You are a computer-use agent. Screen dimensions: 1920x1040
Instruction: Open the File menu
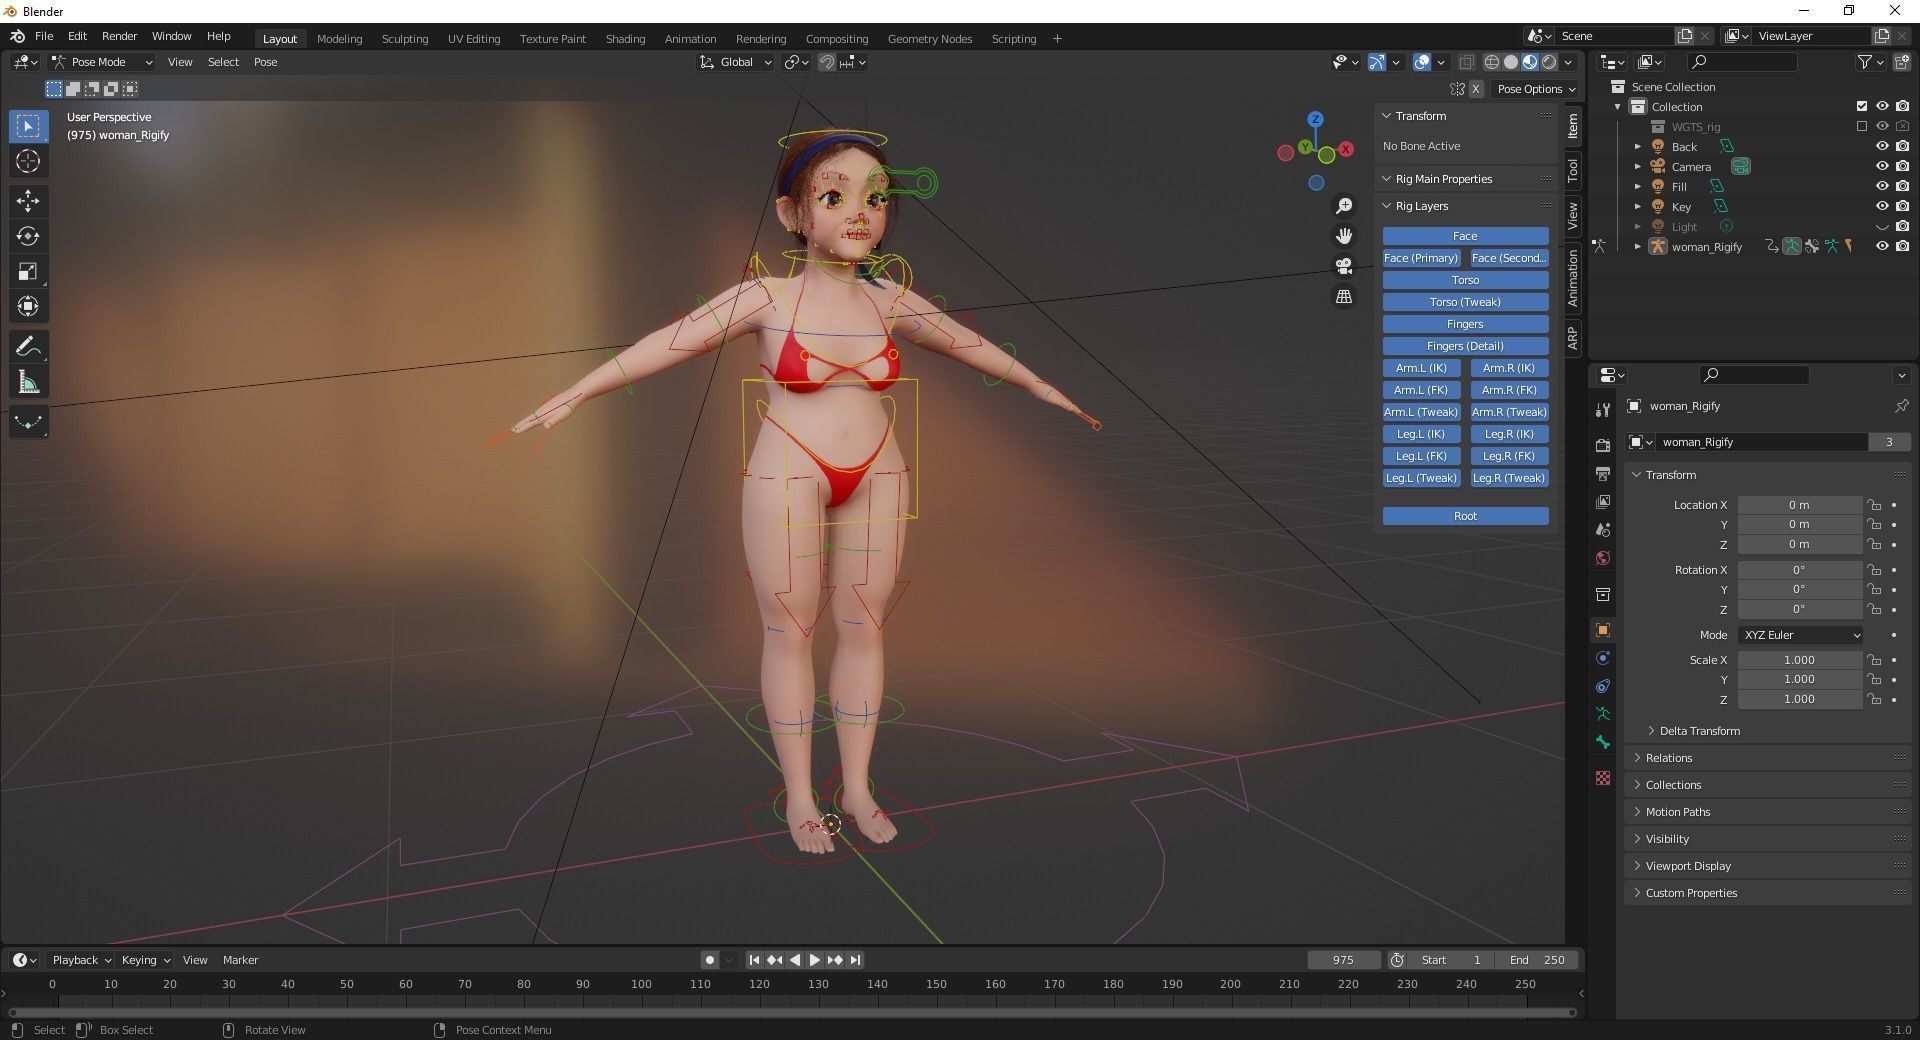pyautogui.click(x=44, y=36)
